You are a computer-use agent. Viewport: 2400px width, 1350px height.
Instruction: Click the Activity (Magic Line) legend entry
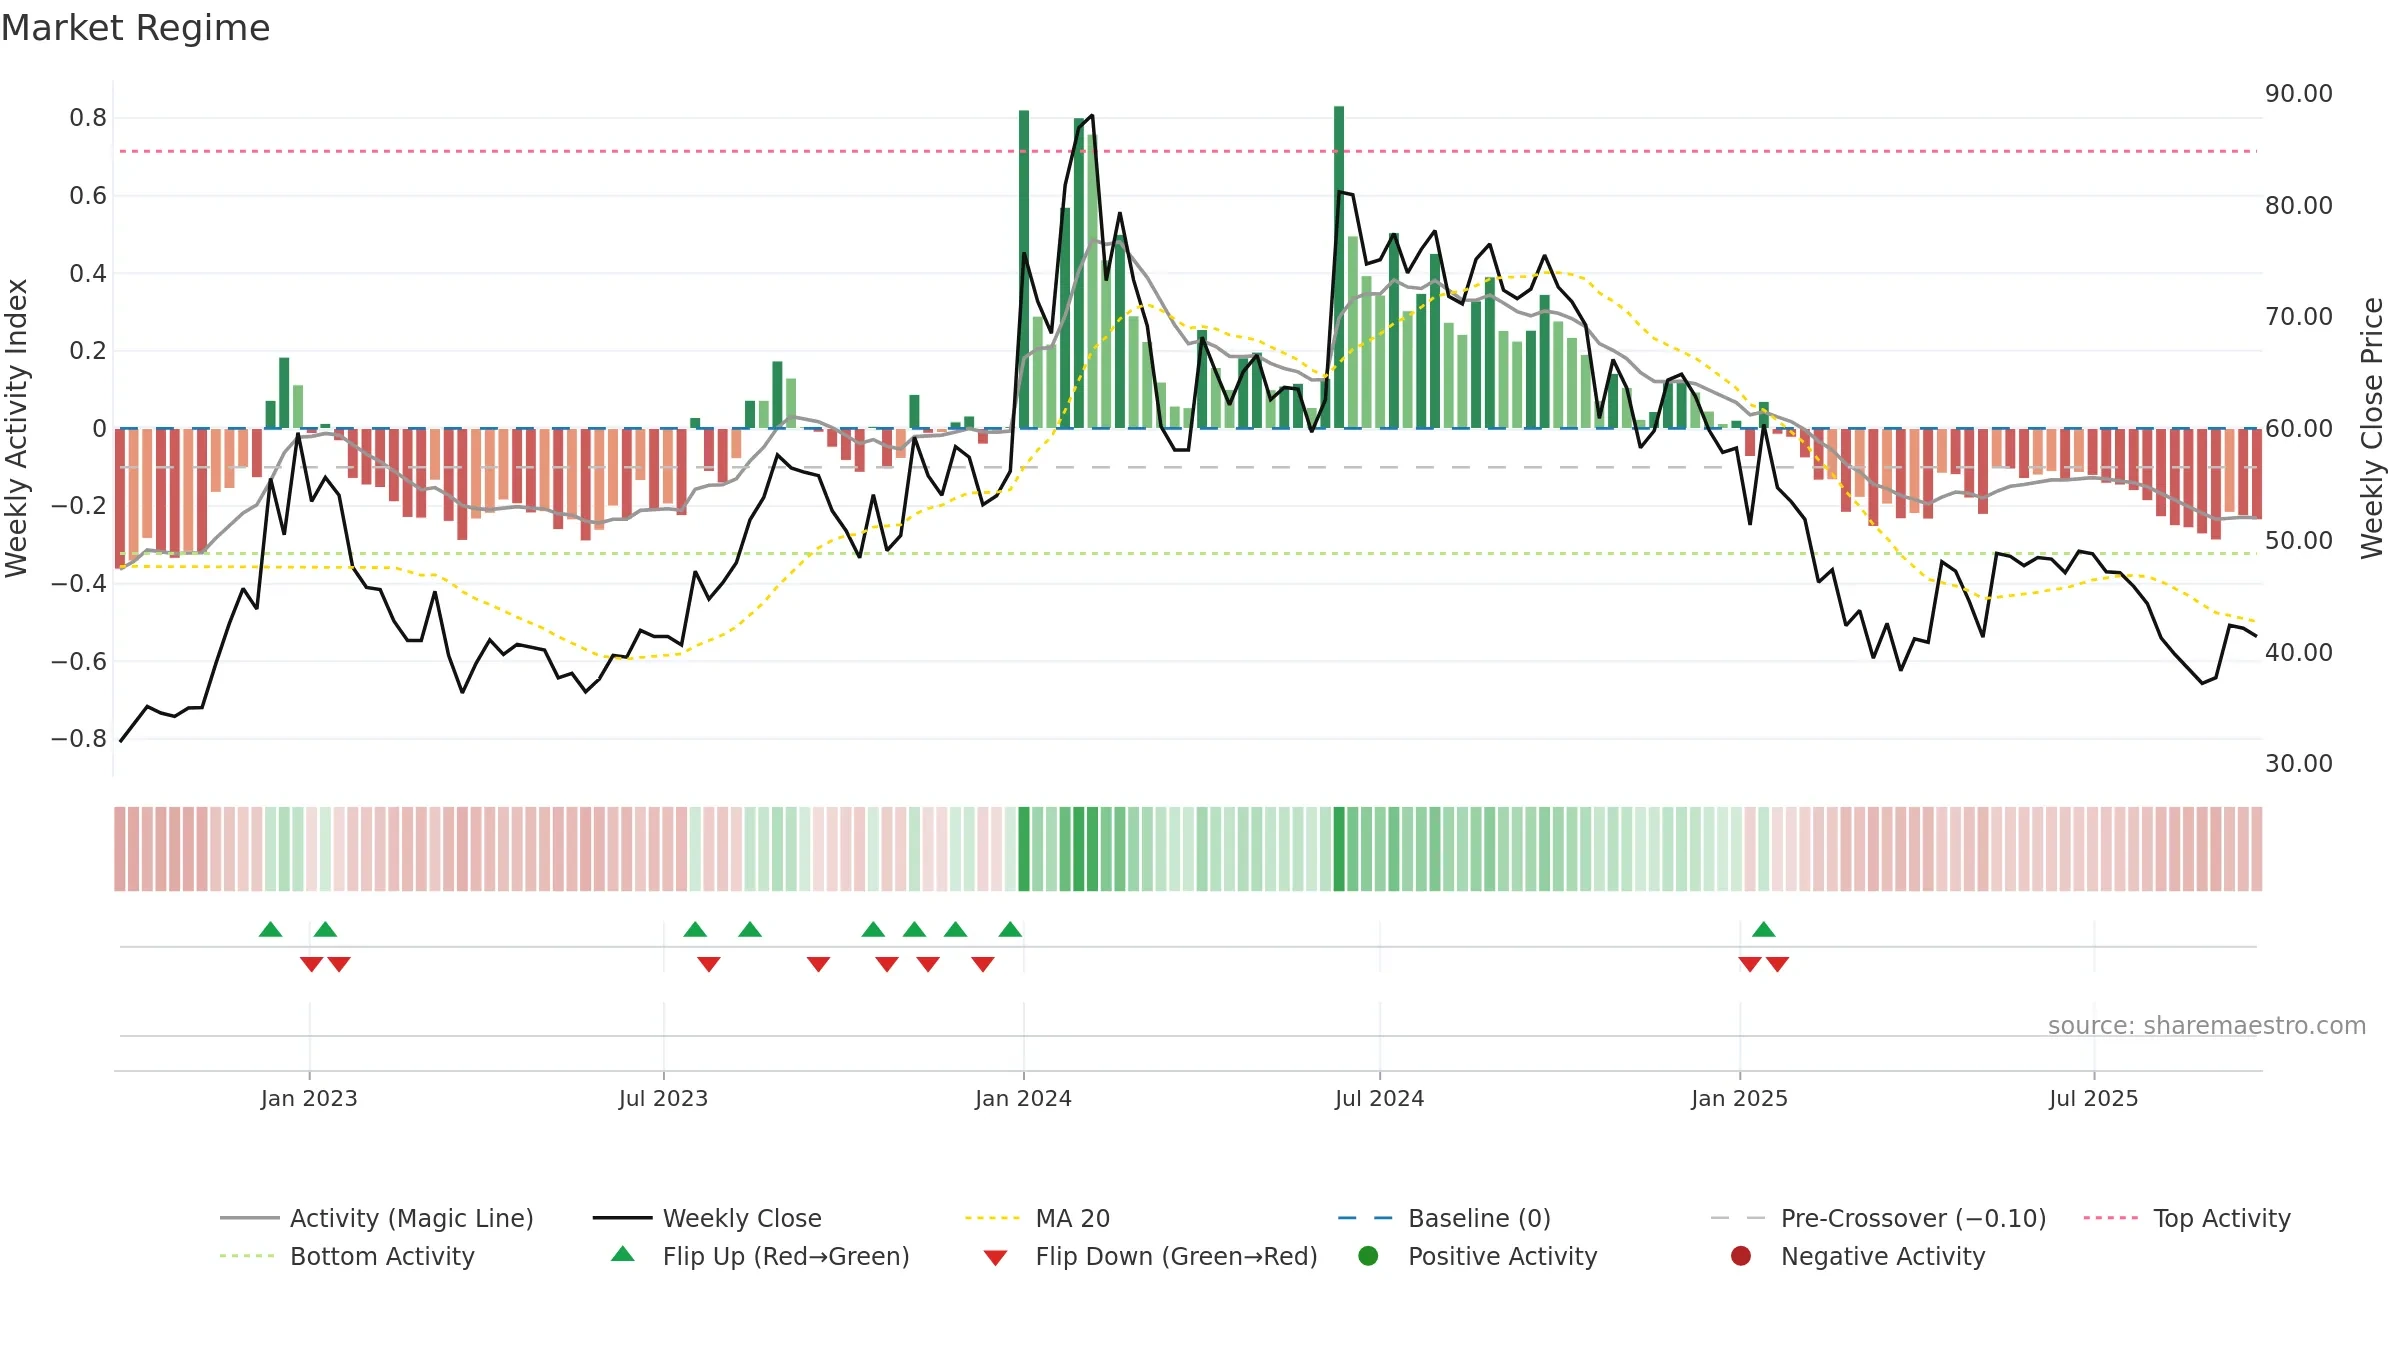[377, 1218]
